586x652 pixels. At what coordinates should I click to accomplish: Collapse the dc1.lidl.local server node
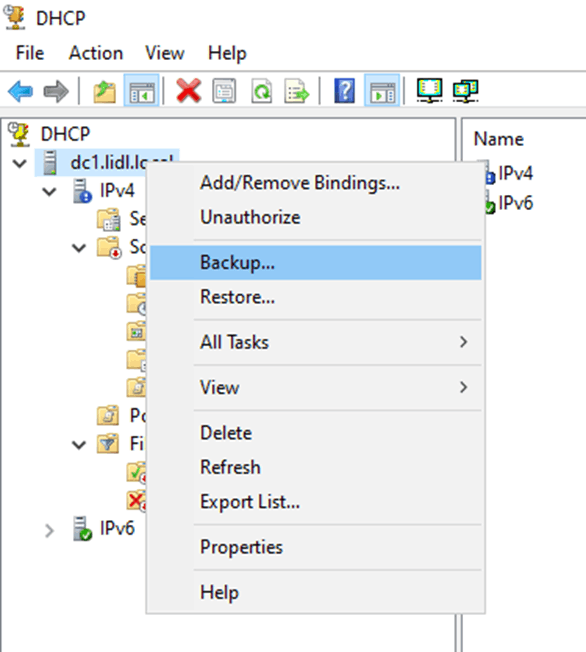[x=20, y=163]
